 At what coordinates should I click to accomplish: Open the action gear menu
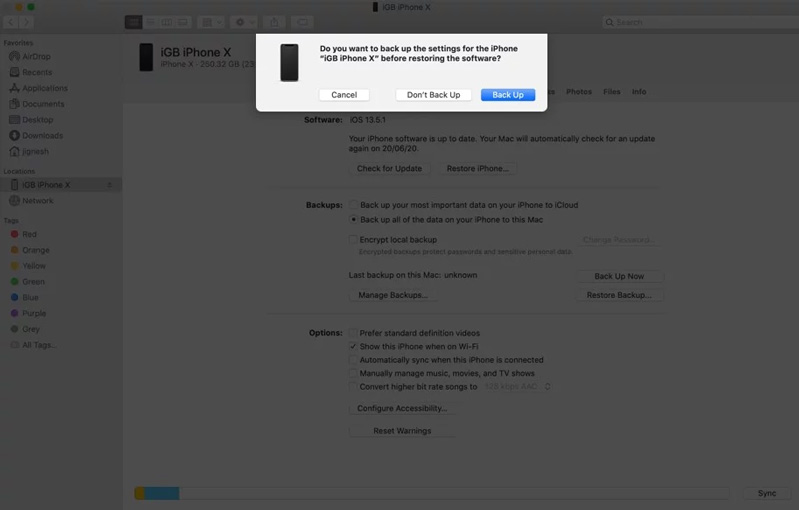click(244, 22)
